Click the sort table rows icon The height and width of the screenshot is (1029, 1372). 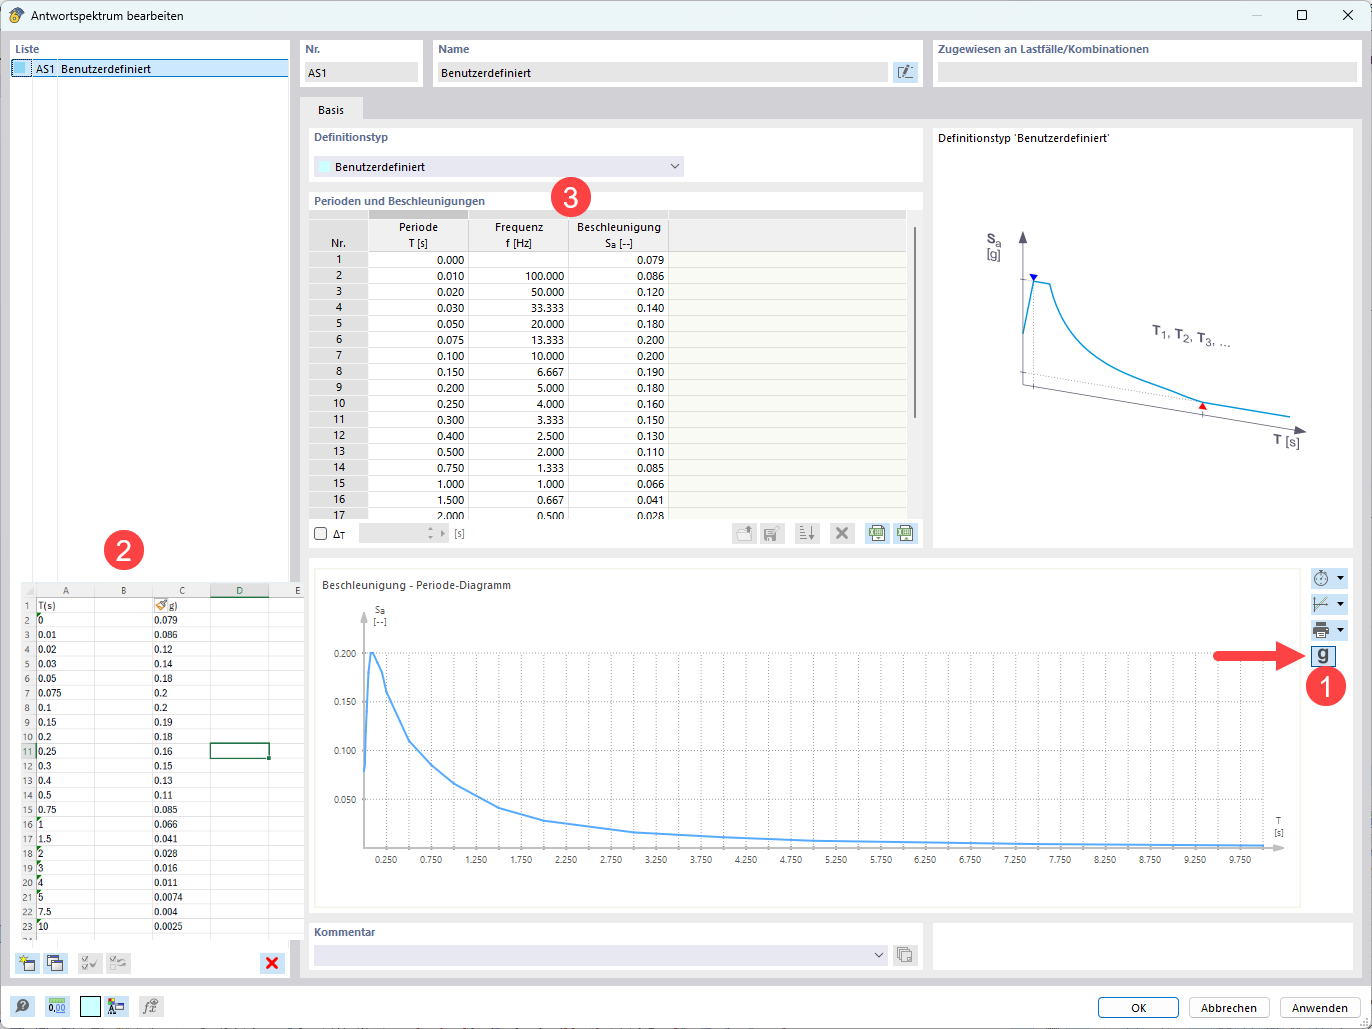tap(807, 534)
